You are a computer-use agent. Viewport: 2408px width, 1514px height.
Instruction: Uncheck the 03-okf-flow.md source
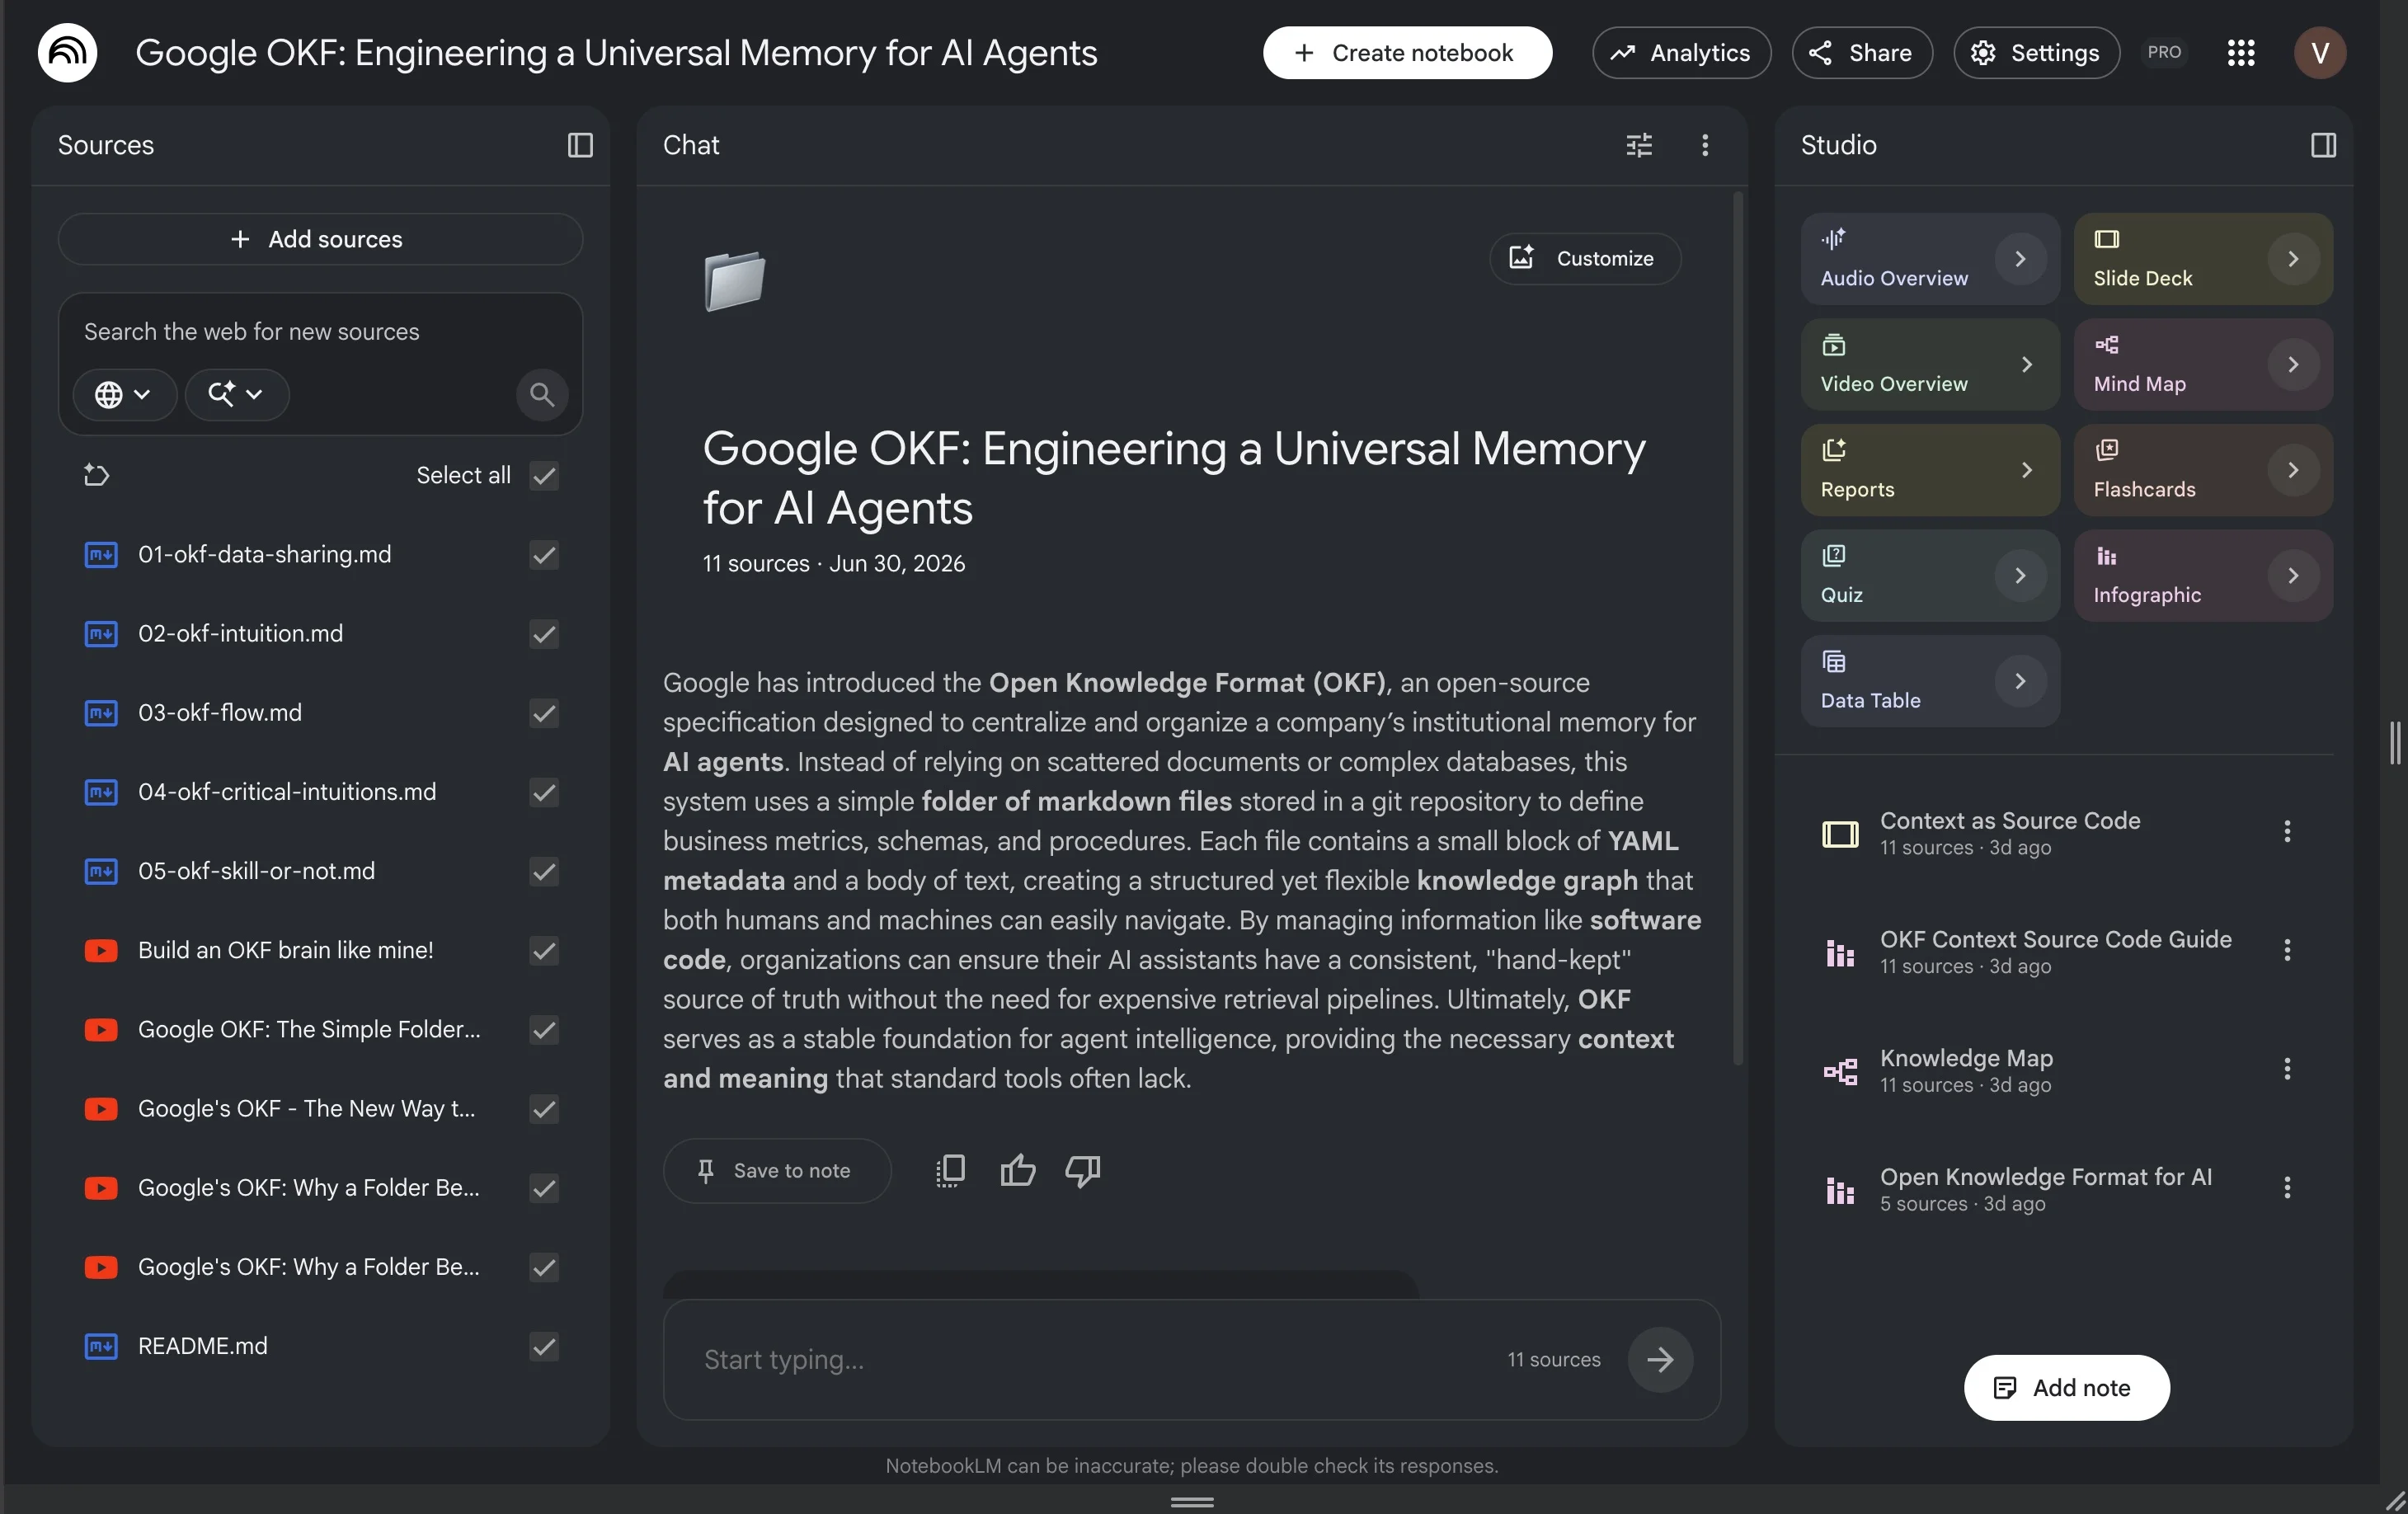tap(544, 713)
